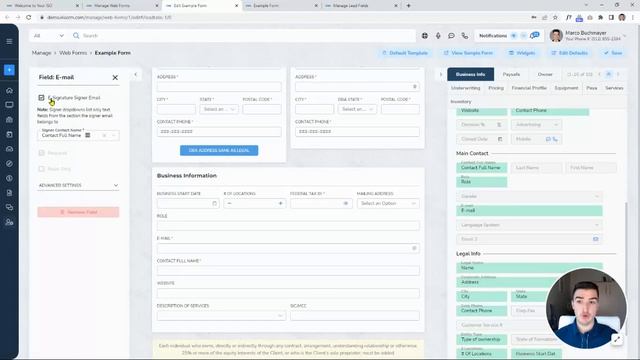Click the Manage breadcrumb link

click(42, 53)
